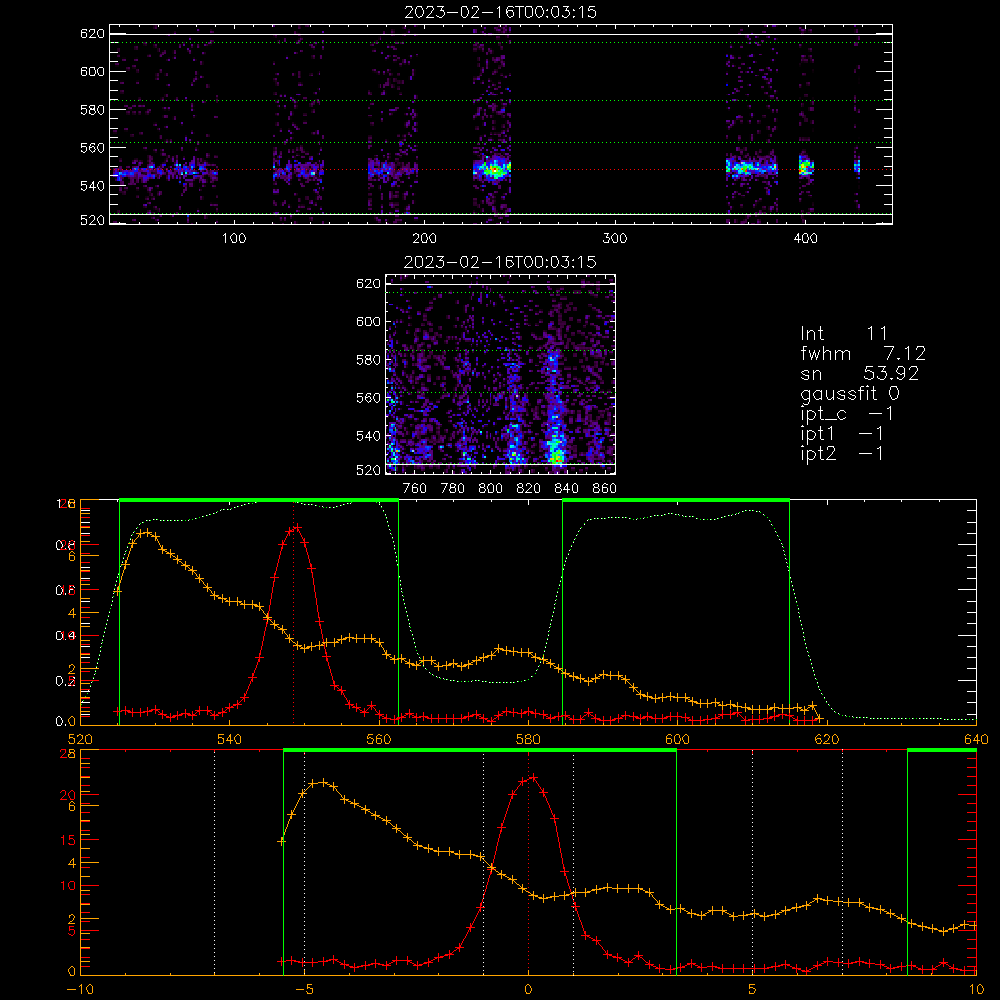Screen dimensions: 1000x1000
Task: Select the 'sn 53.92' readout text
Action: pyautogui.click(x=860, y=373)
